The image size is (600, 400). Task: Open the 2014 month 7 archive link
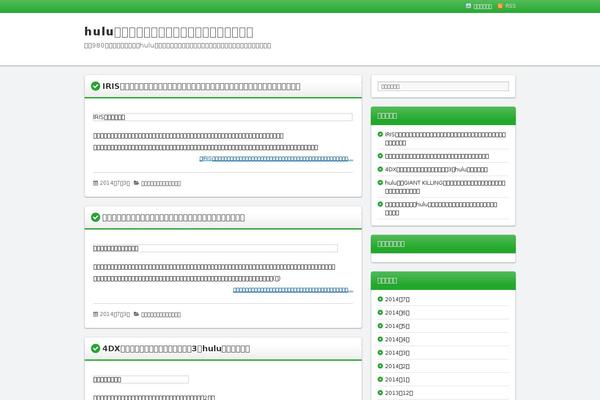point(397,299)
